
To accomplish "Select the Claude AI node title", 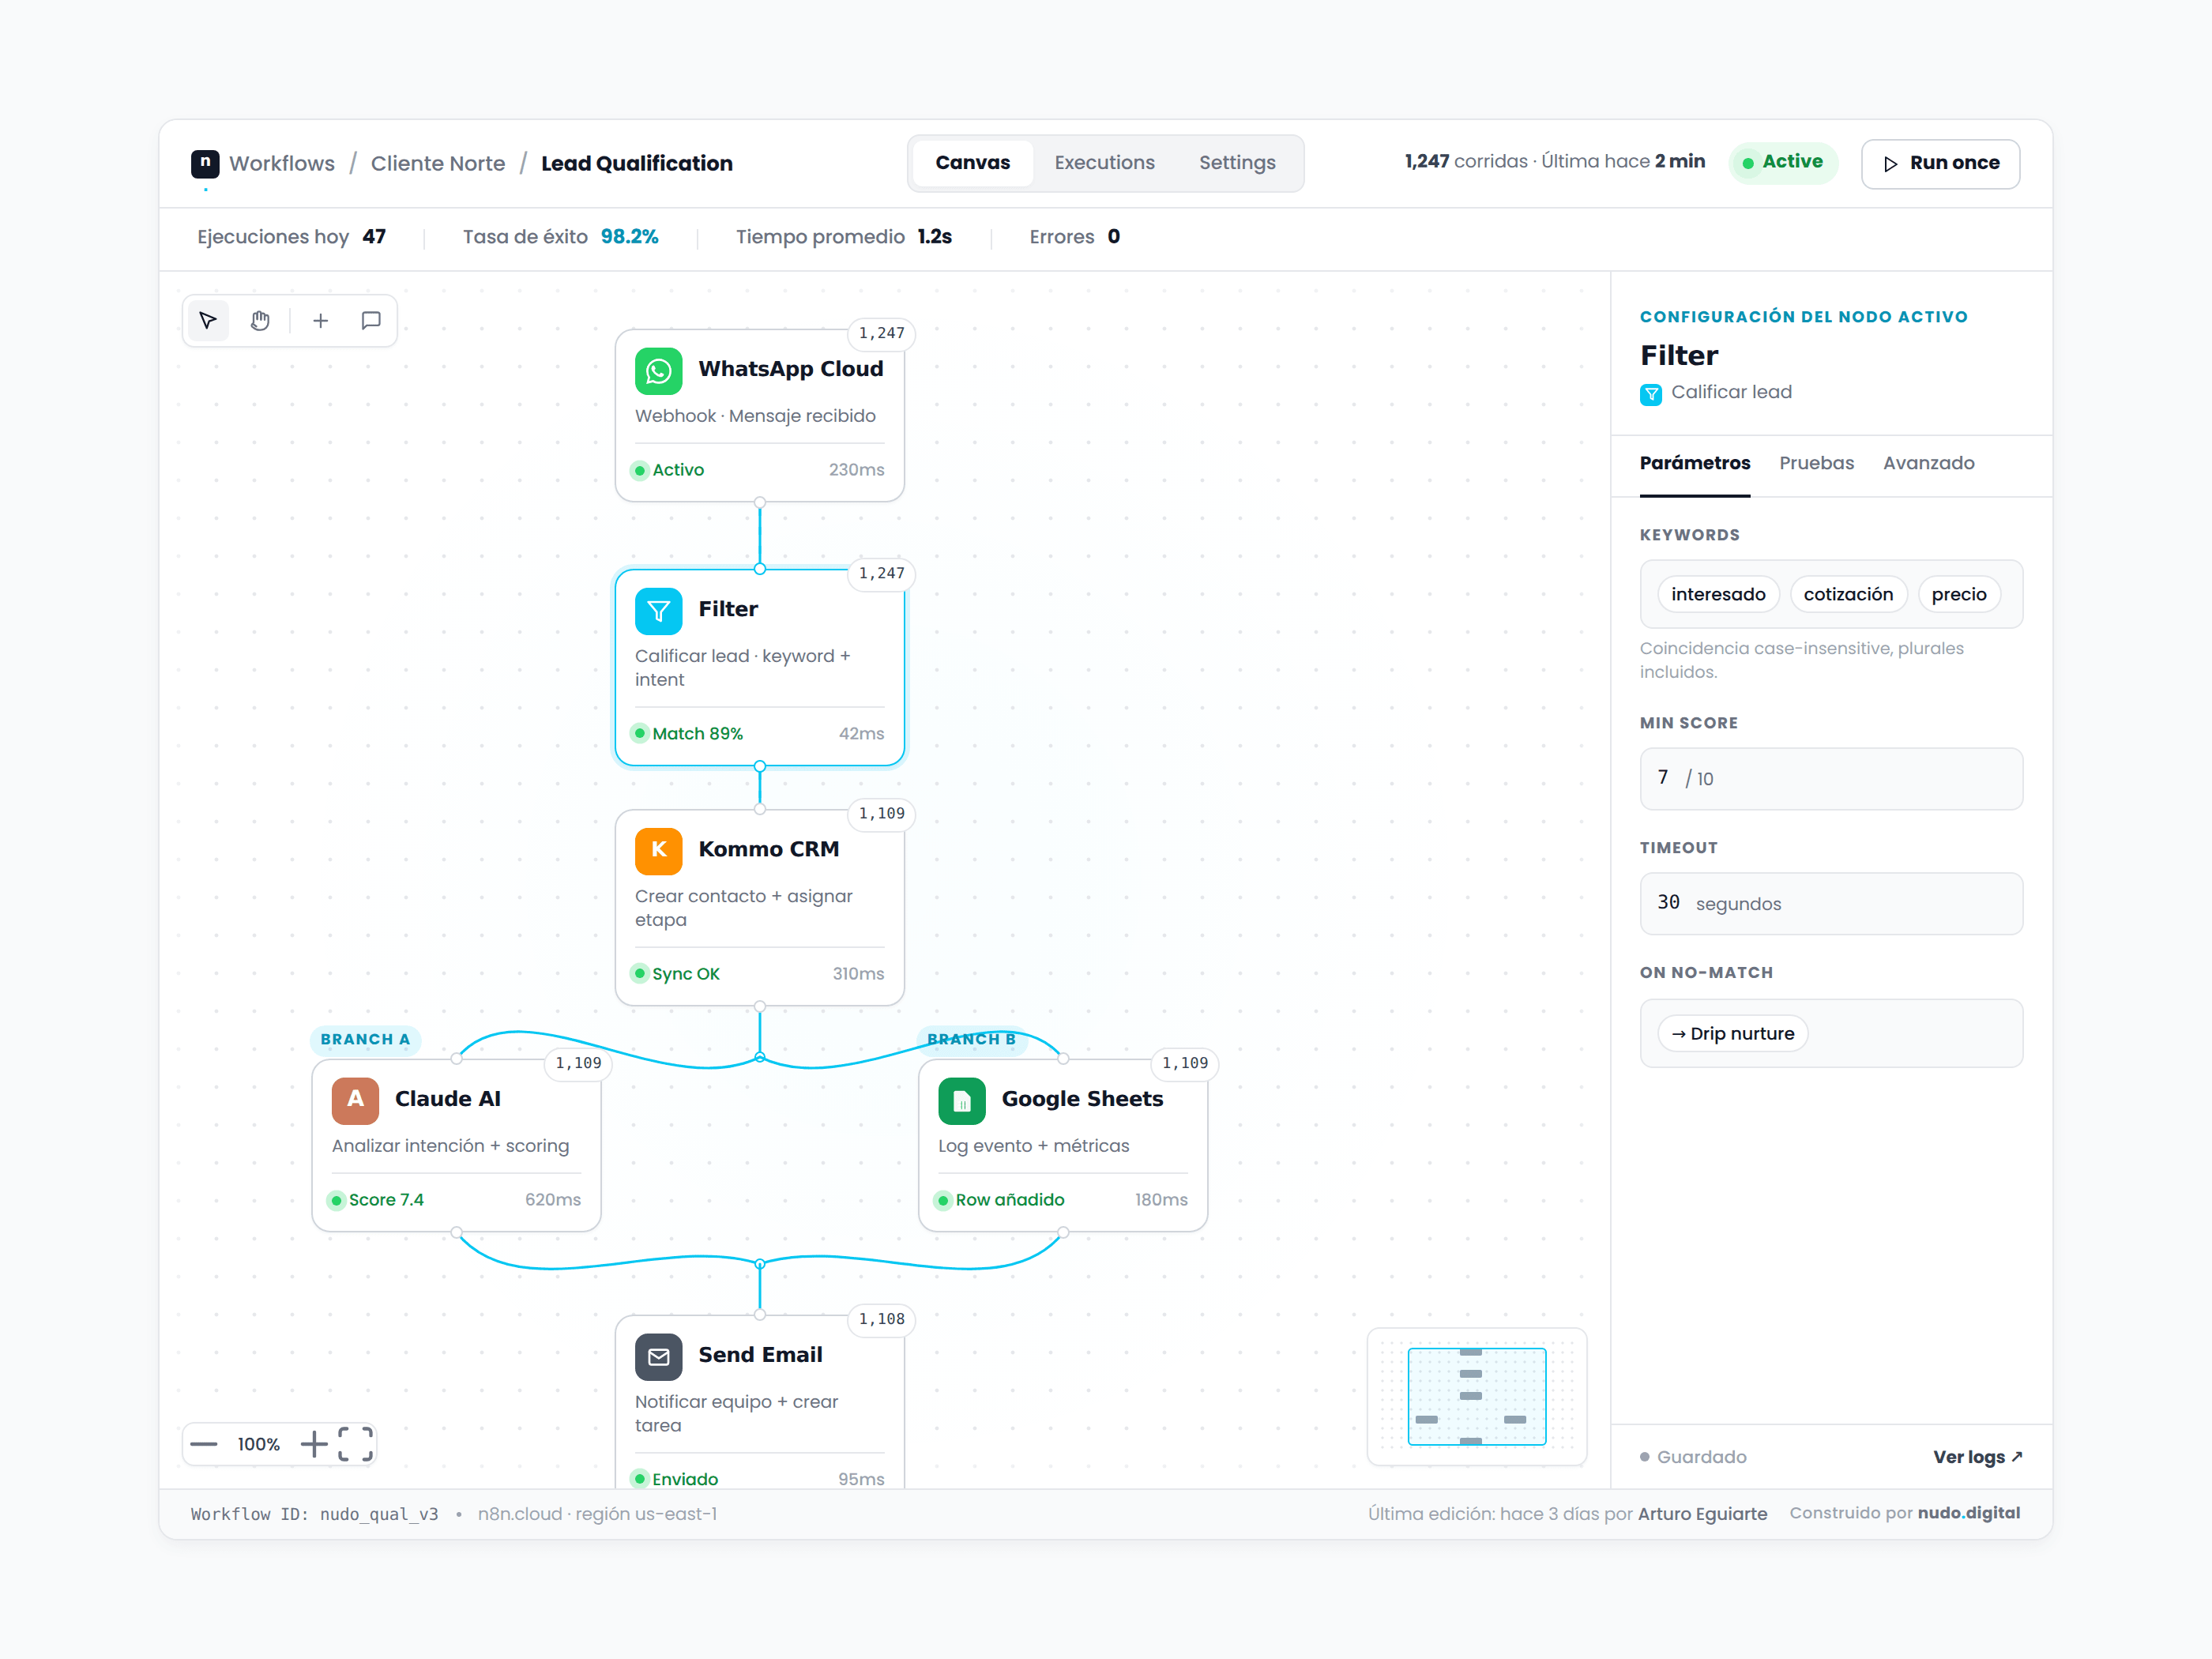I will tap(447, 1099).
